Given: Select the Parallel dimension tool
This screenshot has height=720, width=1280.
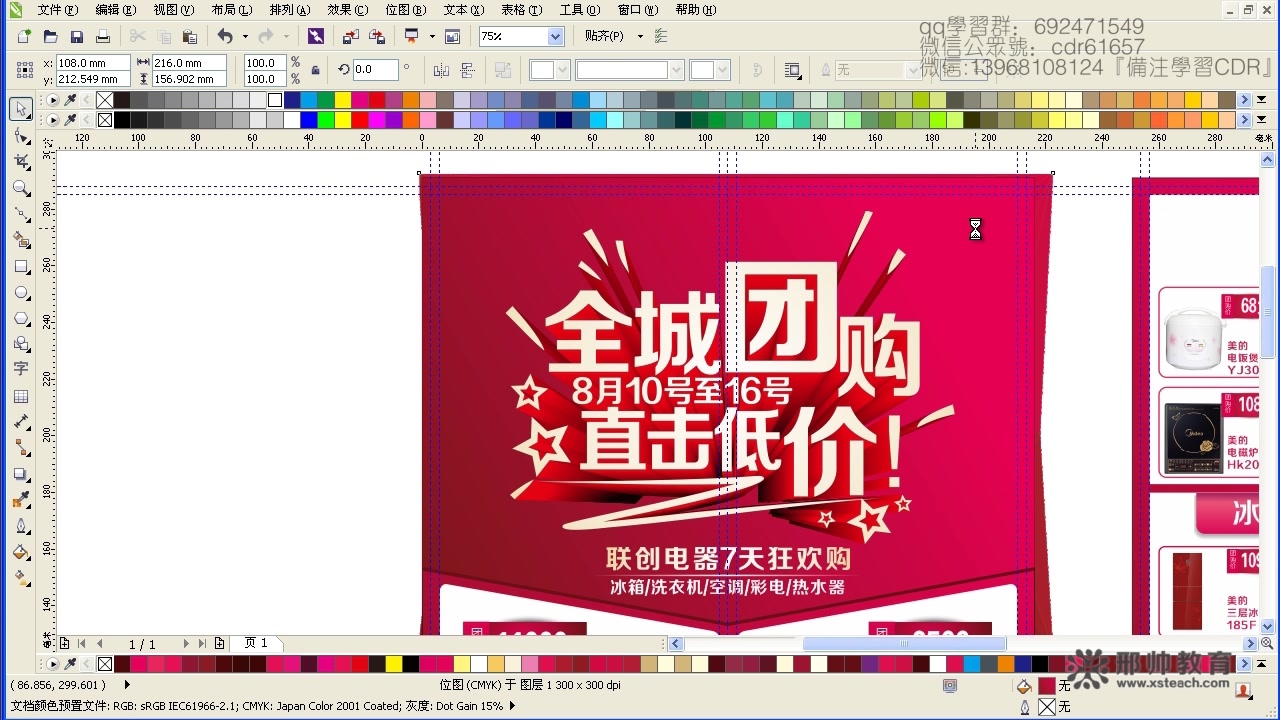Looking at the screenshot, I should pyautogui.click(x=20, y=422).
